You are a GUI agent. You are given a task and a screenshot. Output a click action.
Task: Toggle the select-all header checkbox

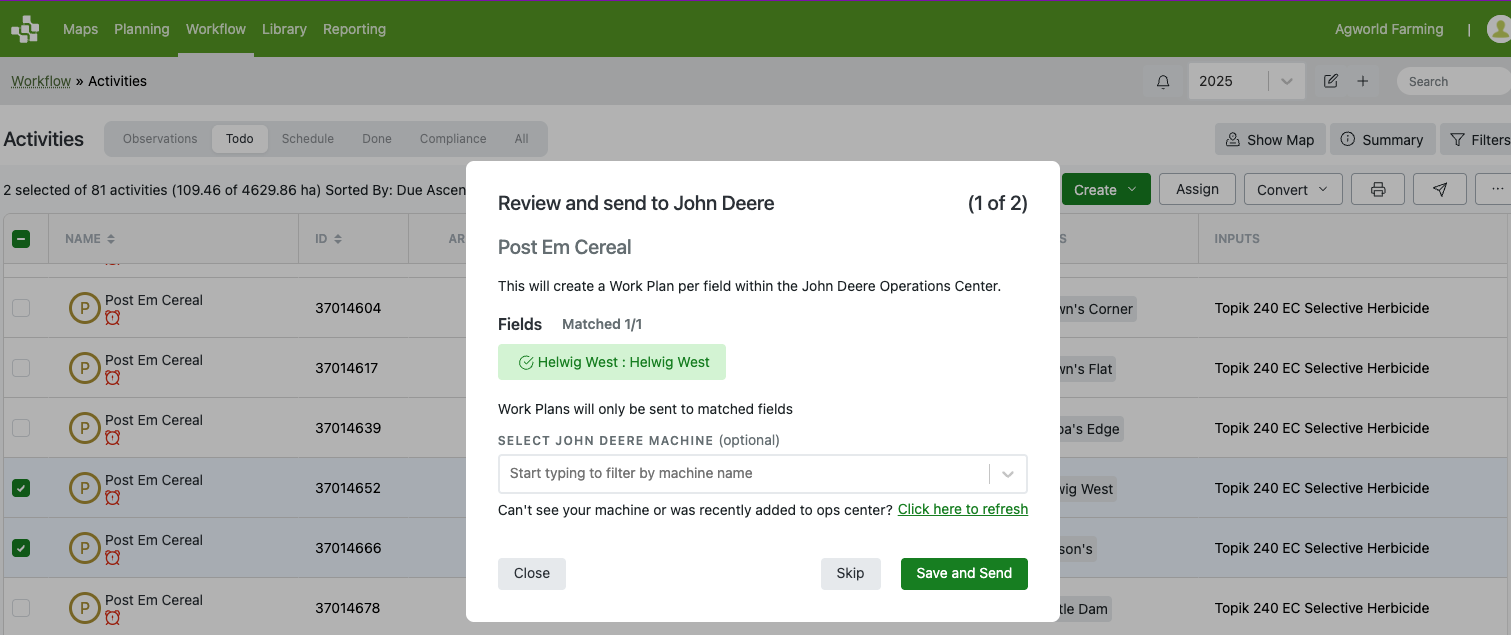pyautogui.click(x=21, y=239)
